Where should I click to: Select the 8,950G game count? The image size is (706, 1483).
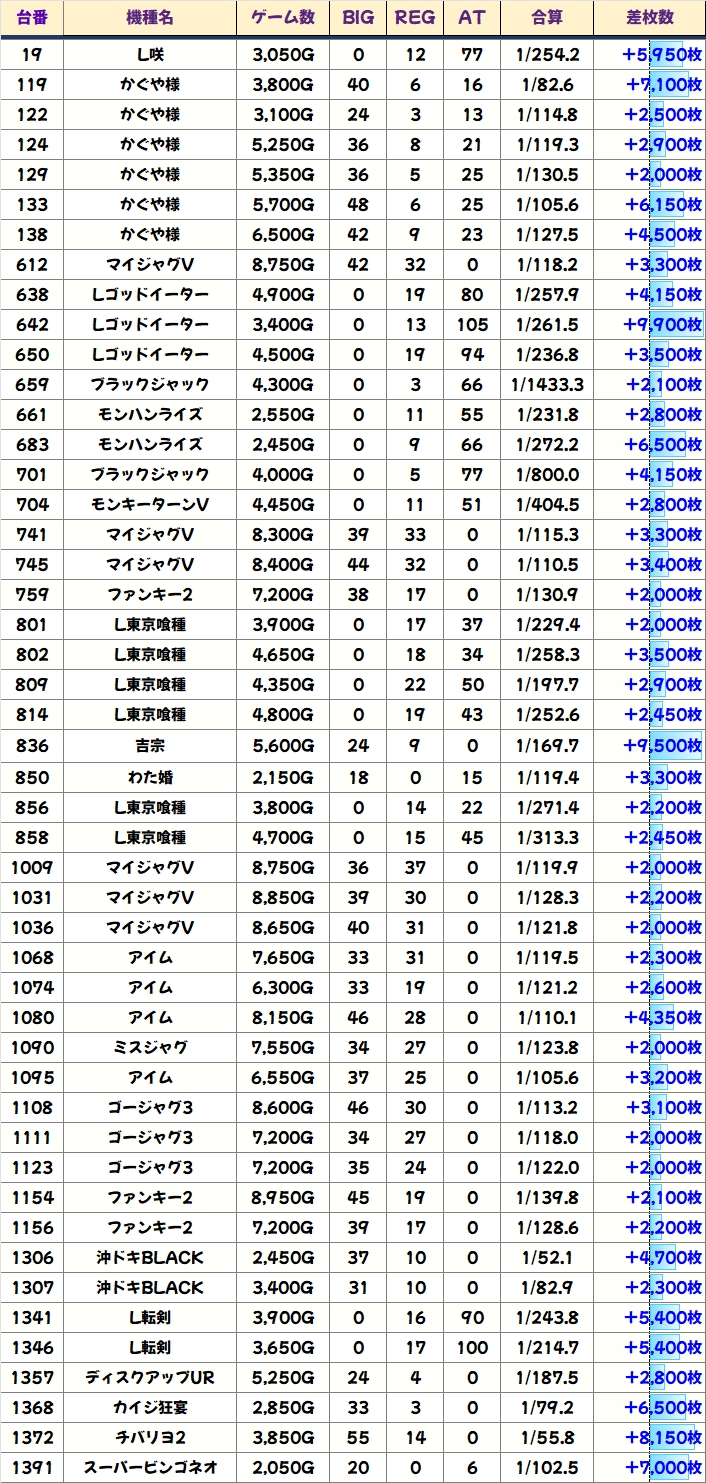click(x=283, y=1198)
